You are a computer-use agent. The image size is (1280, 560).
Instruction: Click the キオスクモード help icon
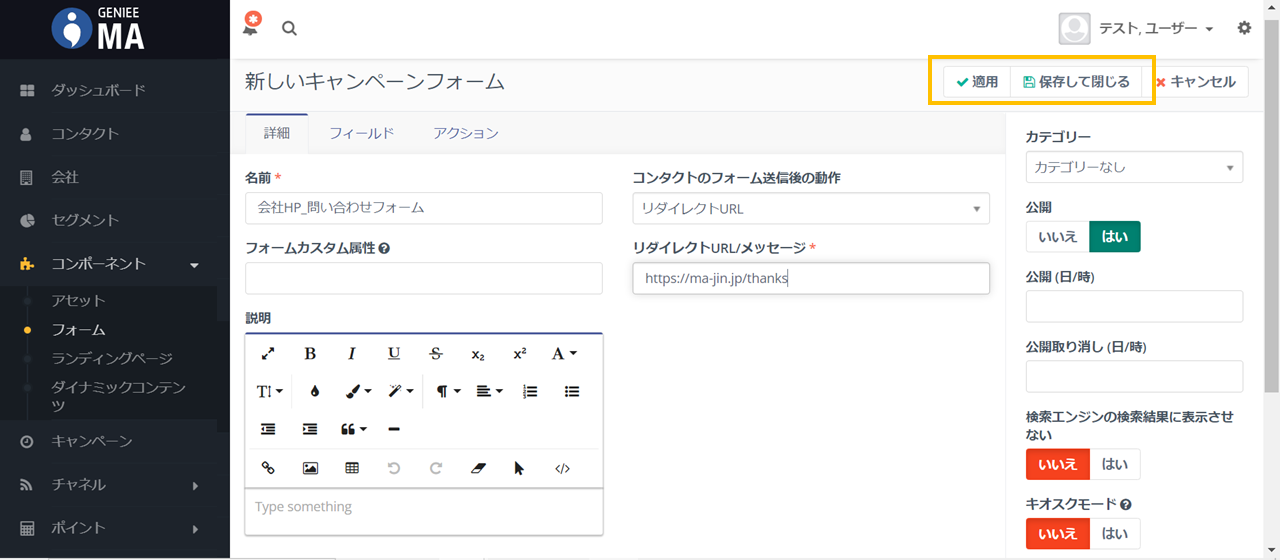click(x=1126, y=505)
